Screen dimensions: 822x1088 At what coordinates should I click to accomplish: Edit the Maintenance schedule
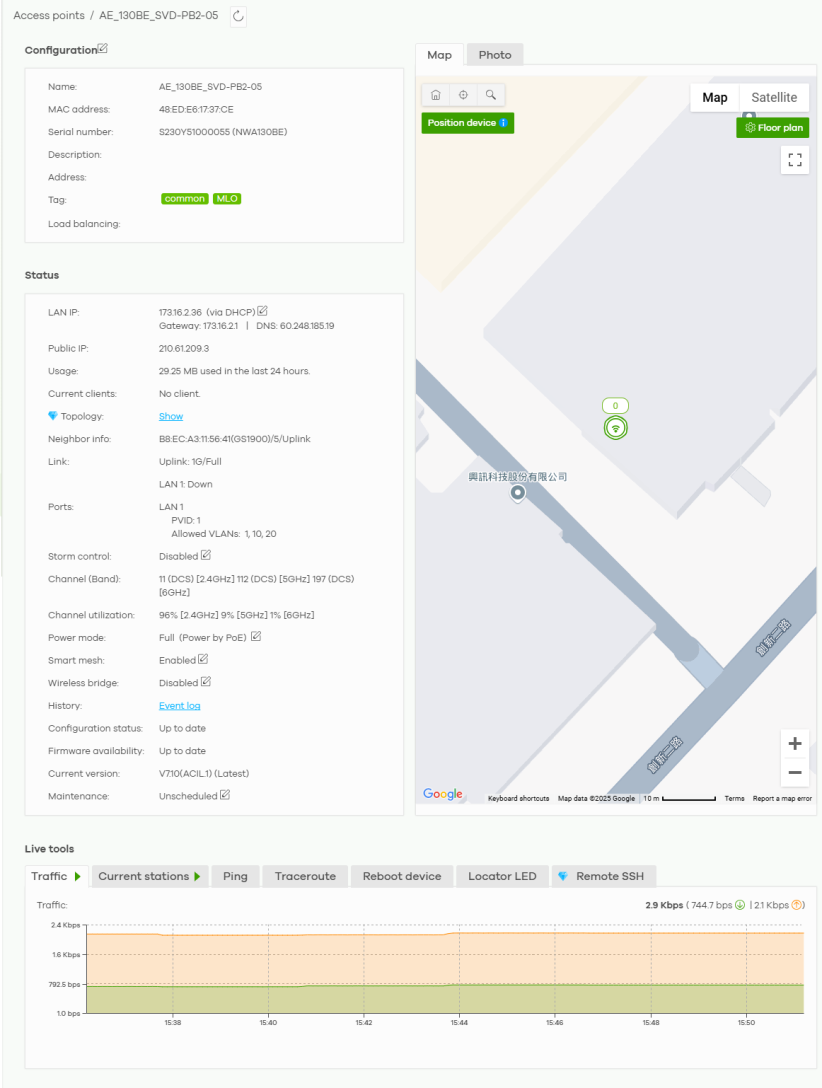[x=225, y=795]
